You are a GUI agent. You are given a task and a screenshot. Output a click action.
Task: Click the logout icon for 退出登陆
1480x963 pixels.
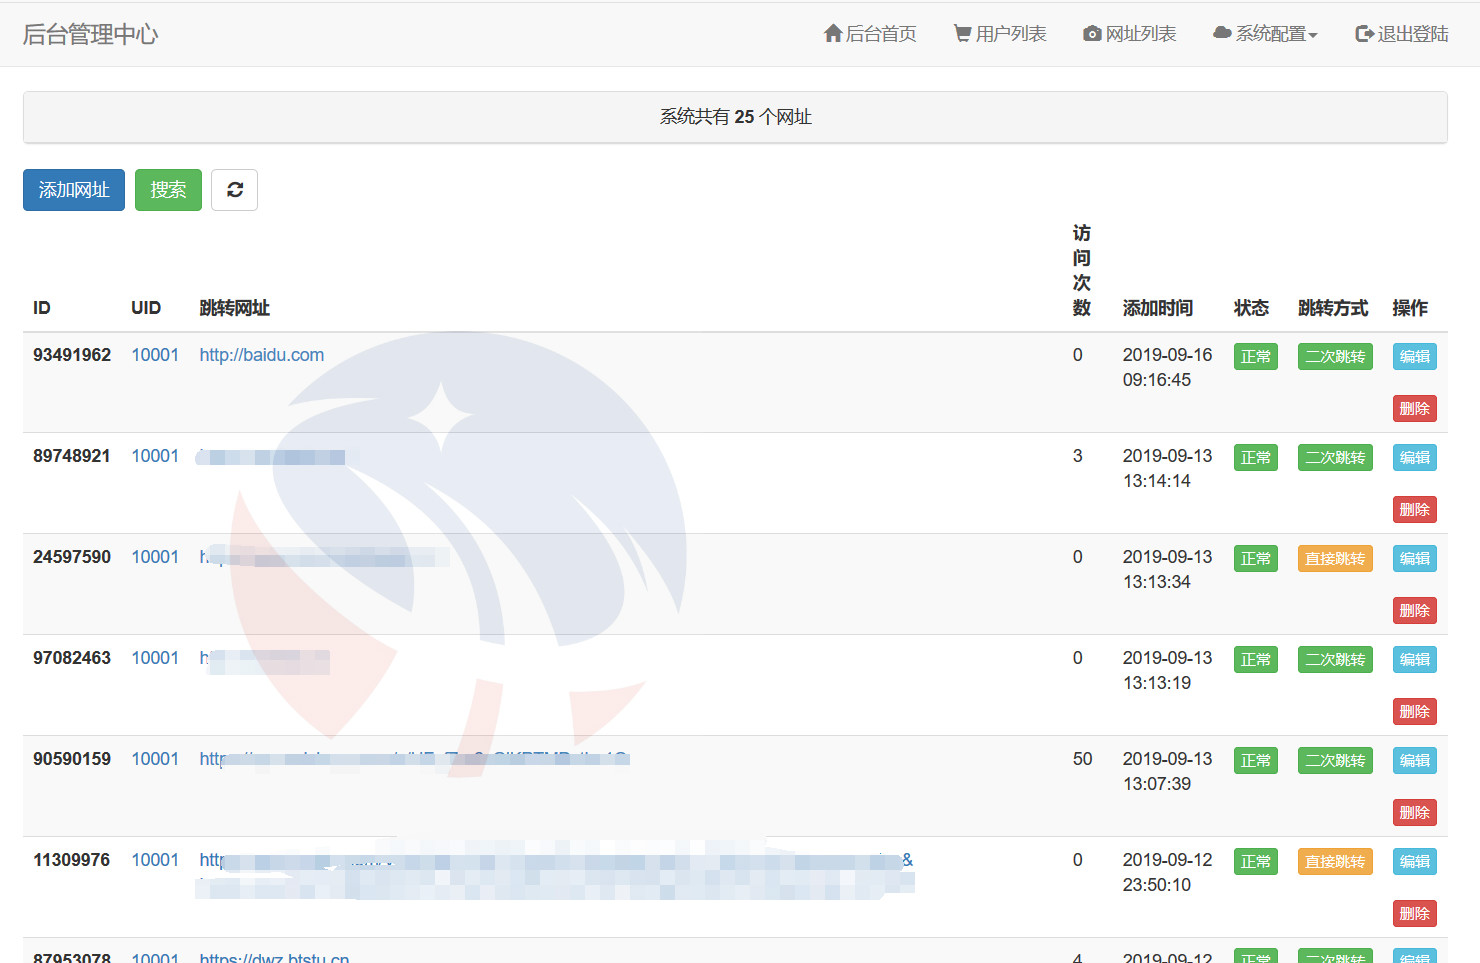pos(1364,34)
